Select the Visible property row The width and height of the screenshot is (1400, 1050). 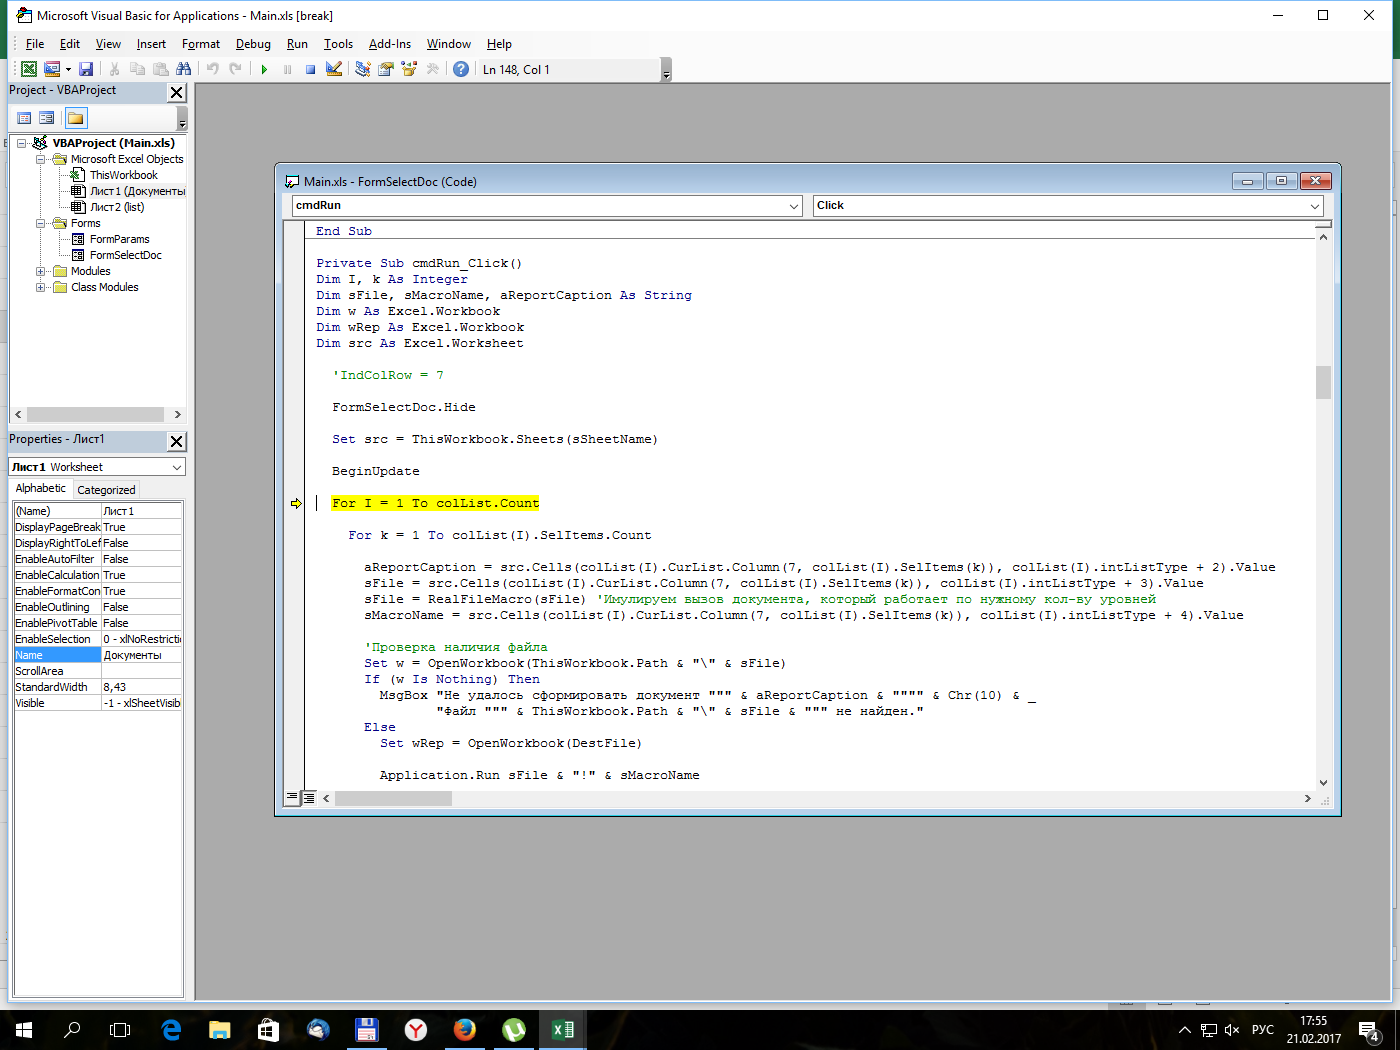pos(98,703)
